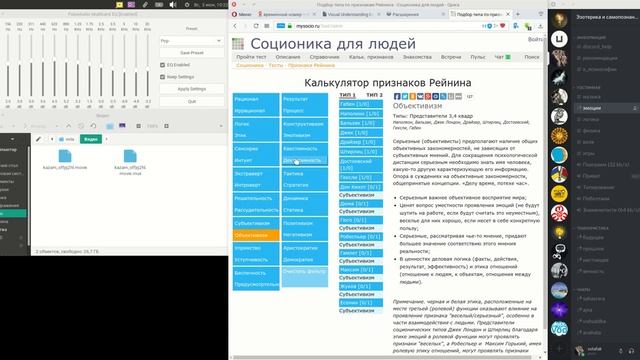The height and width of the screenshot is (360, 640).
Task: Click the up-arrow icon in file manager toolbar
Action: (69, 126)
